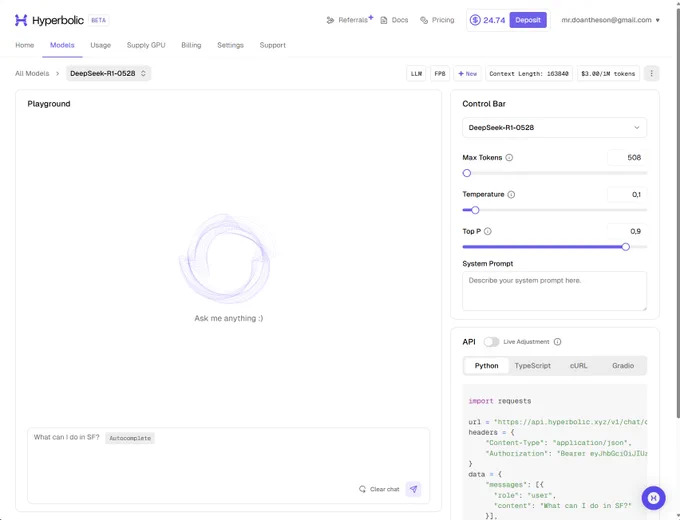Focus the System Prompt text area
Image resolution: width=680 pixels, height=520 pixels.
pos(555,291)
